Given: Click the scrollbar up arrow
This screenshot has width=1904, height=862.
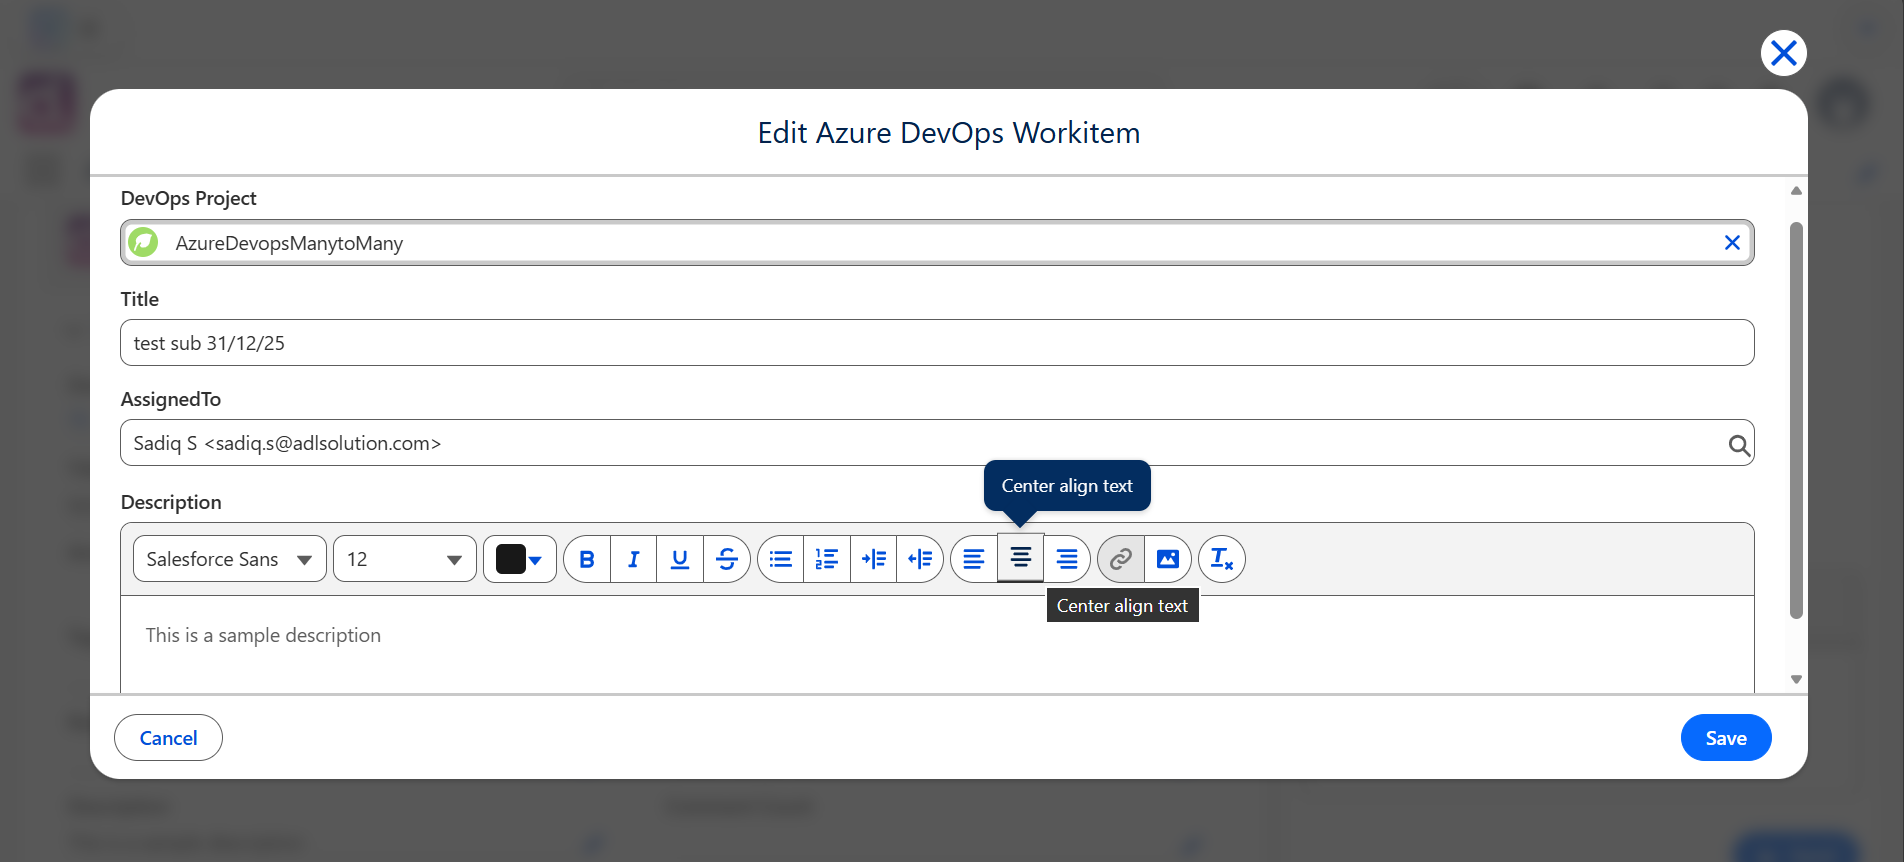Looking at the screenshot, I should pyautogui.click(x=1796, y=190).
